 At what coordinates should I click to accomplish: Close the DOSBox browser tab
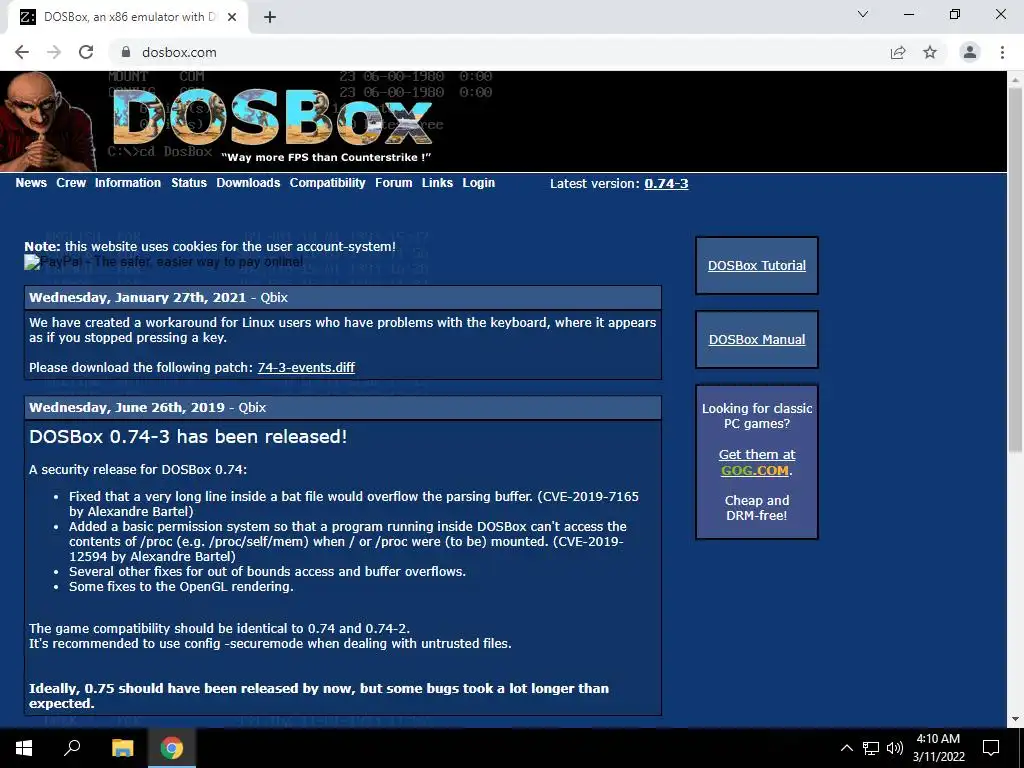(232, 17)
